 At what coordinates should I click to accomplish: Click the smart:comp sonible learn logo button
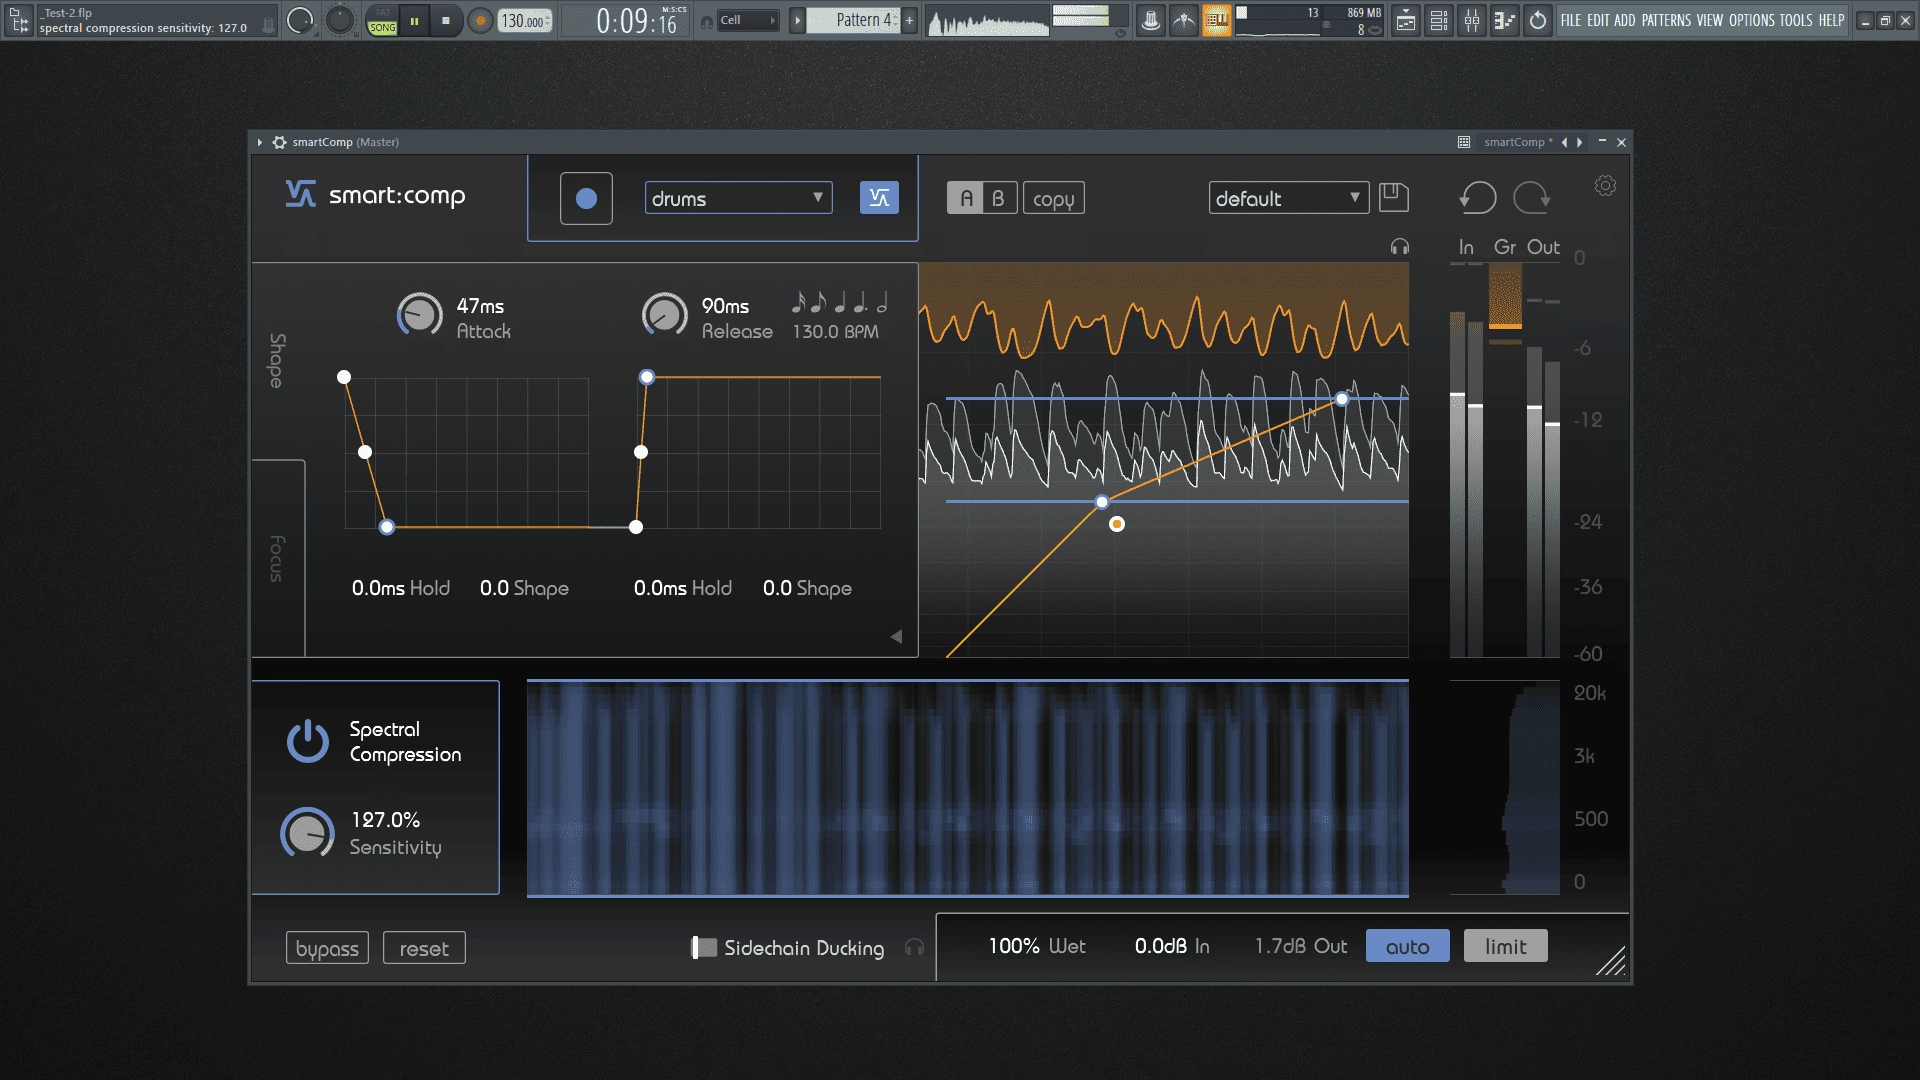coord(879,198)
